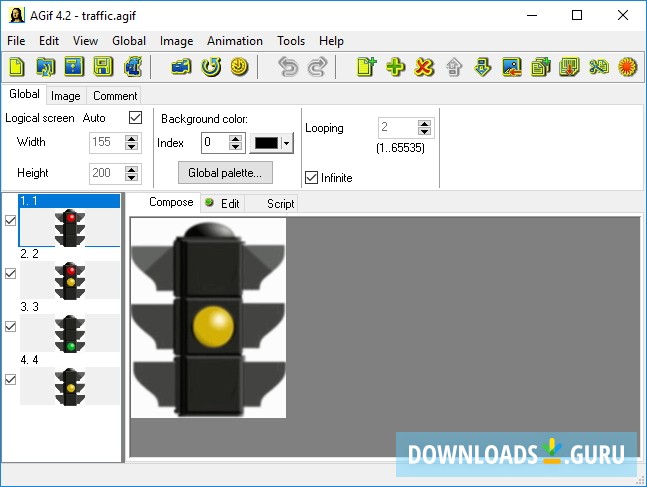Click the AGif app icon in title bar
This screenshot has height=487, width=647.
pos(17,16)
